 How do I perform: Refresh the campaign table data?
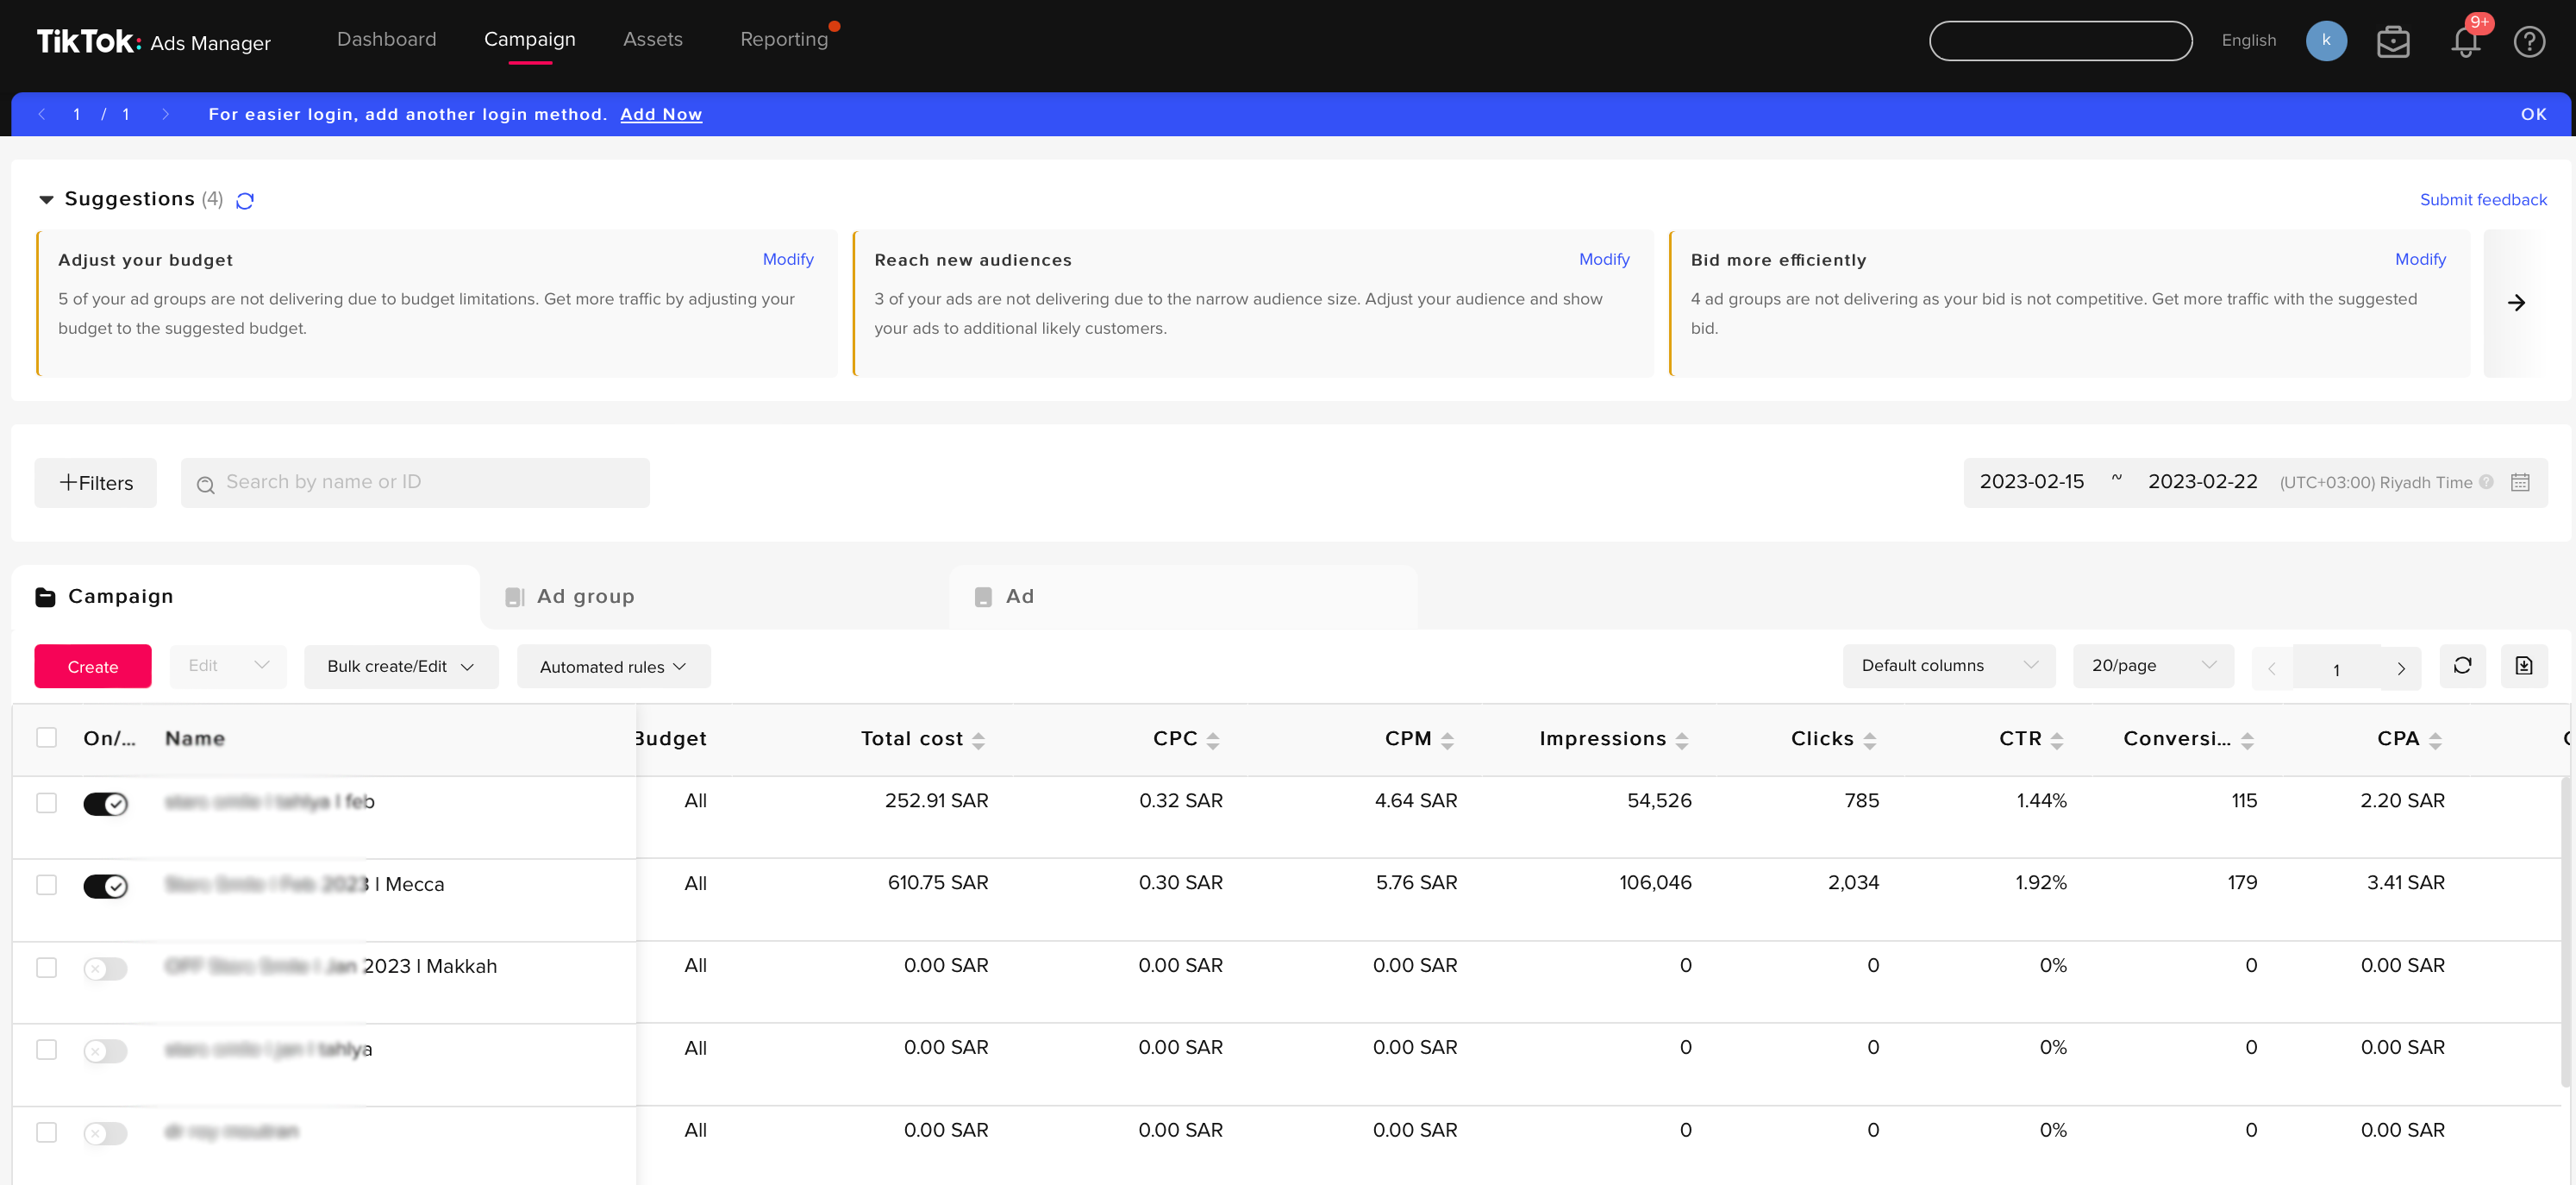[x=2462, y=666]
